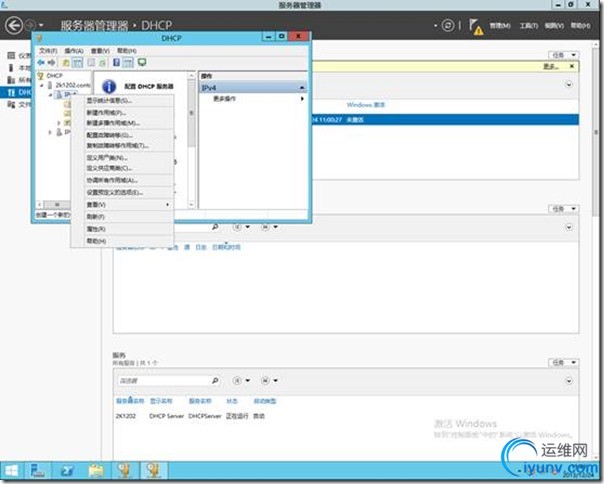Open File Explorer from the taskbar

[96, 471]
